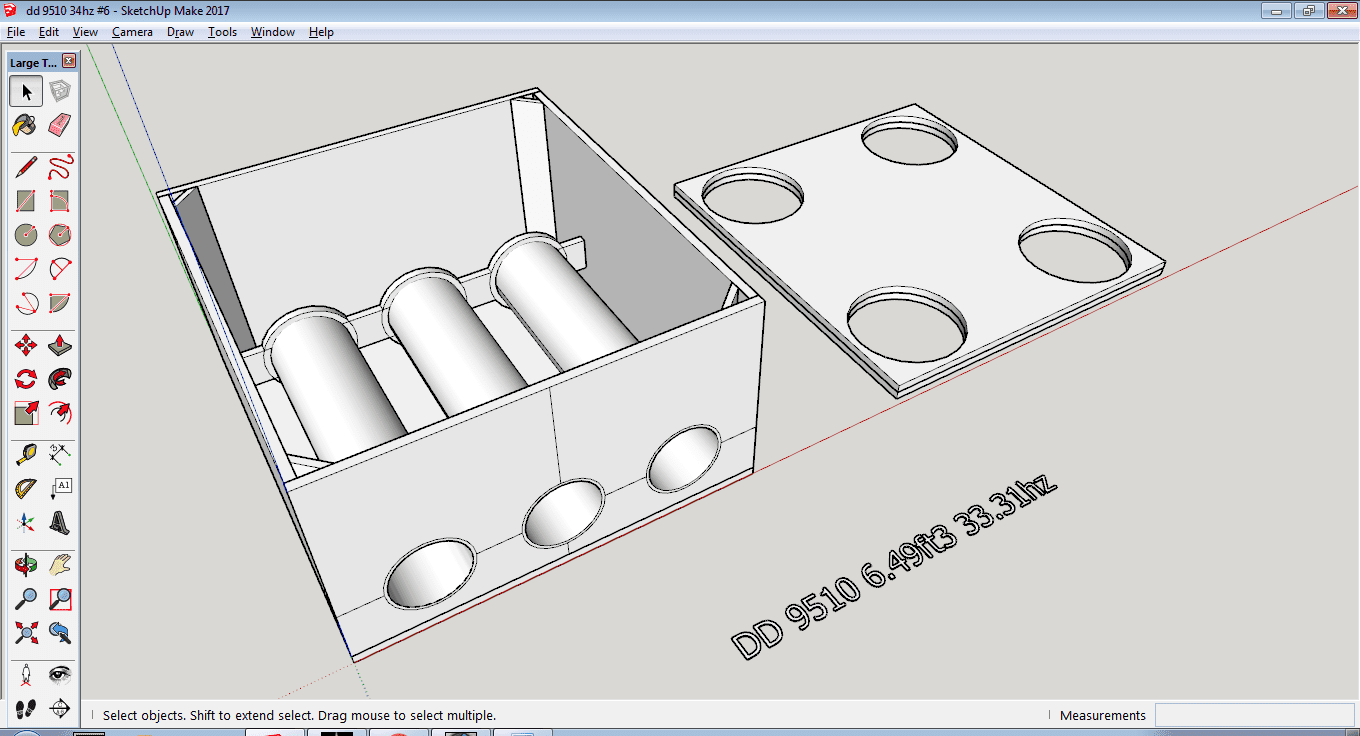Open the View menu
Image resolution: width=1360 pixels, height=736 pixels.
(x=85, y=32)
